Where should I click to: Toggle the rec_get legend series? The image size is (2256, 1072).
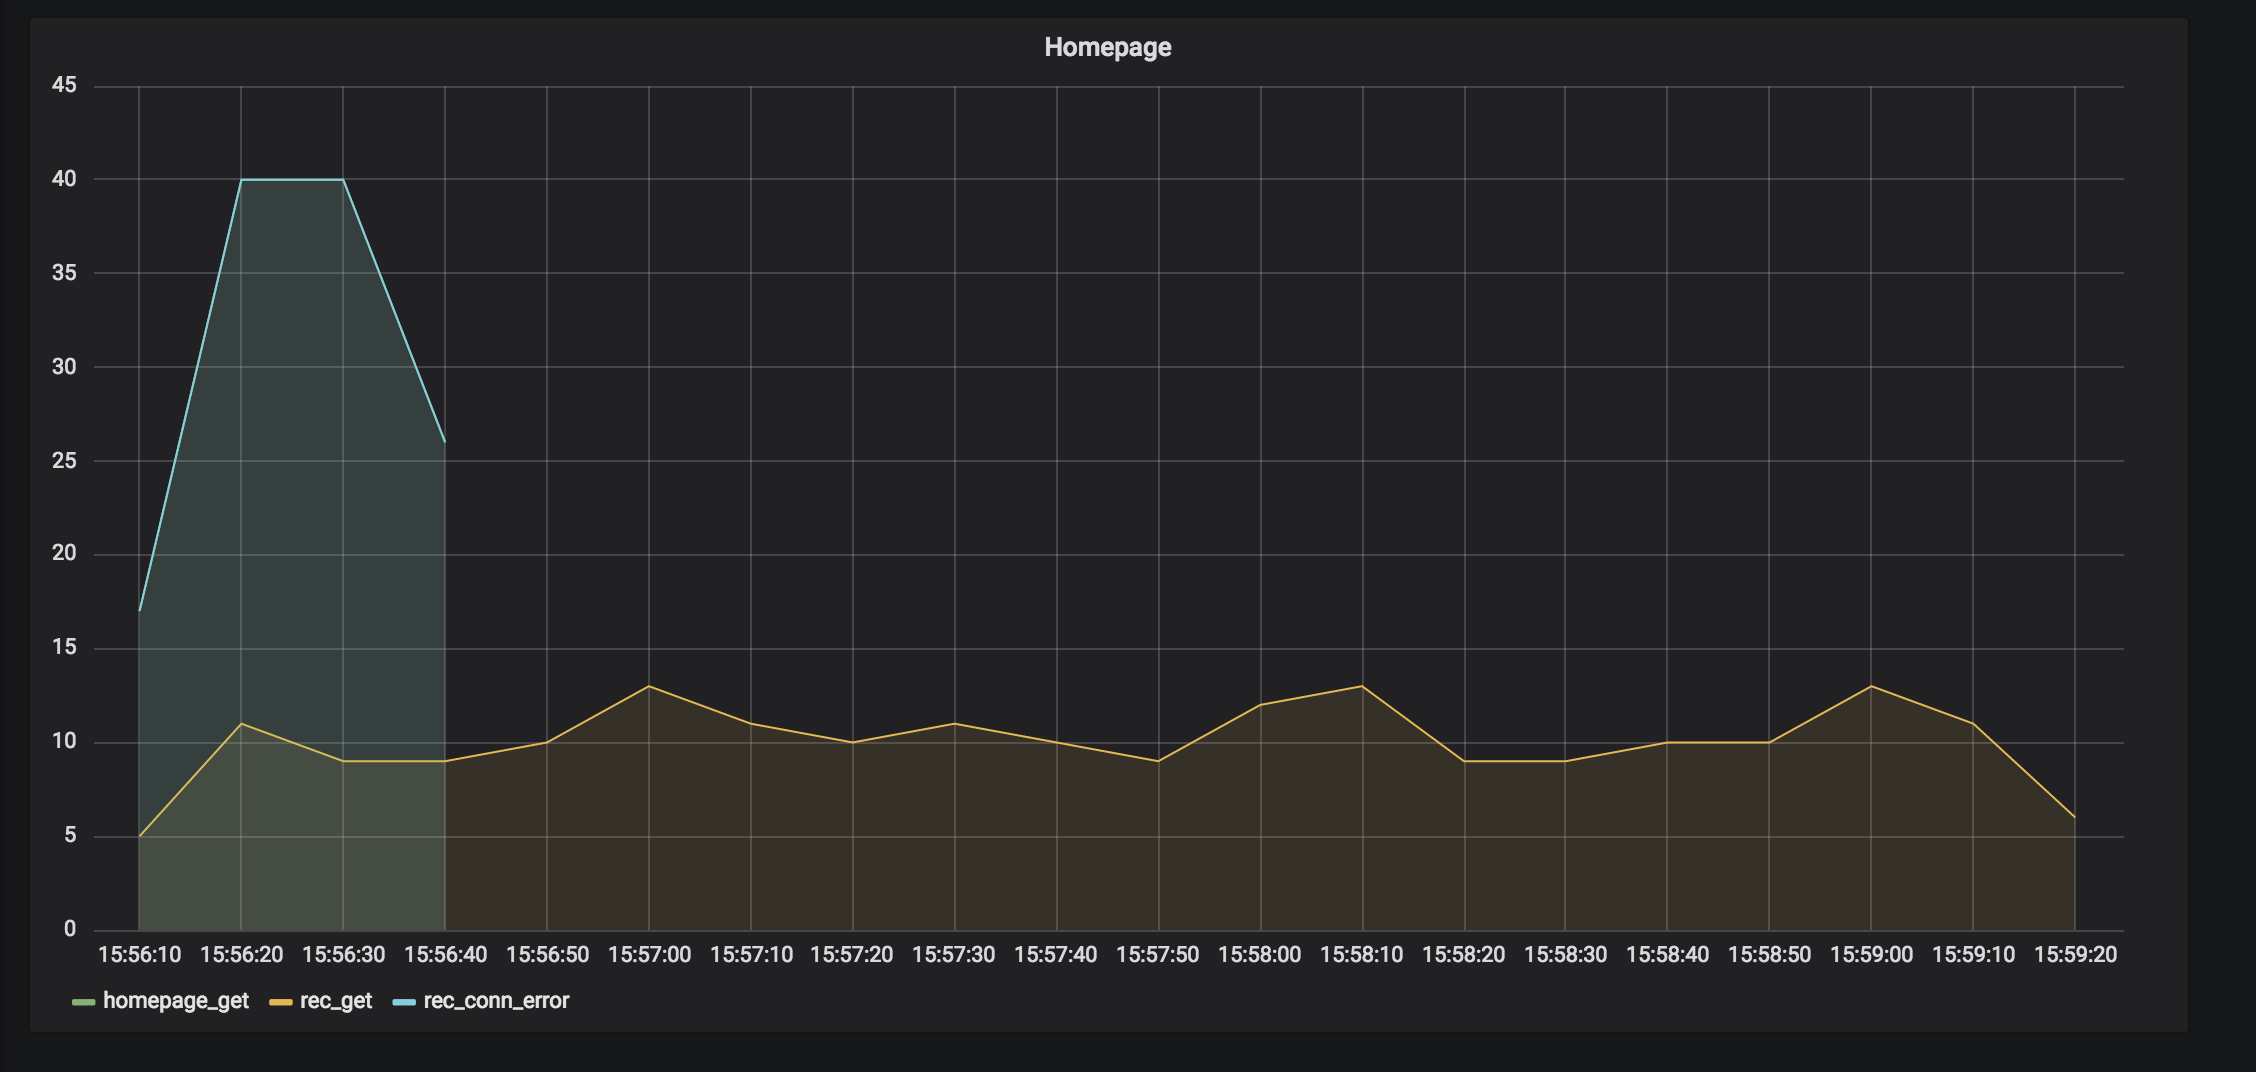coord(336,1001)
